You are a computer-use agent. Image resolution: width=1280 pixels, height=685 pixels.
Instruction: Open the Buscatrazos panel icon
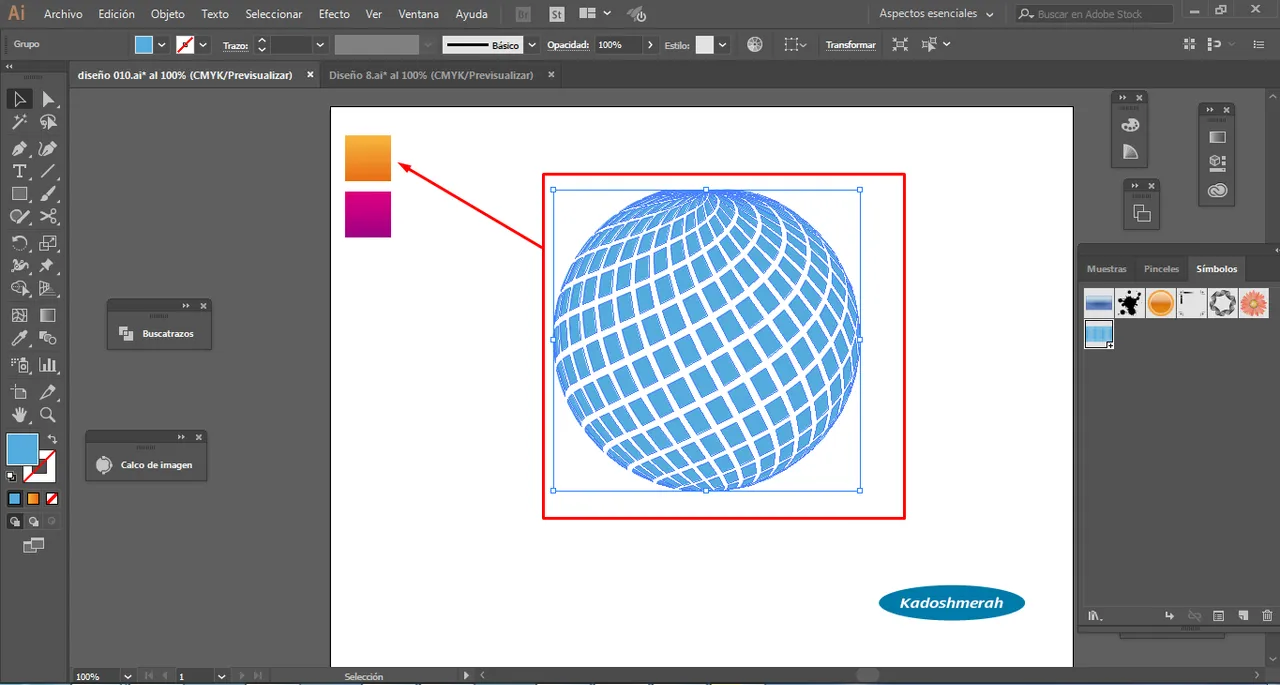coord(126,333)
